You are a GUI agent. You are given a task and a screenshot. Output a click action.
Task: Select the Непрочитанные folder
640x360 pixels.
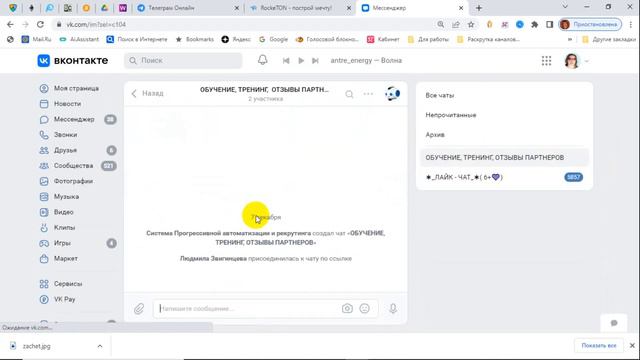tap(504, 115)
